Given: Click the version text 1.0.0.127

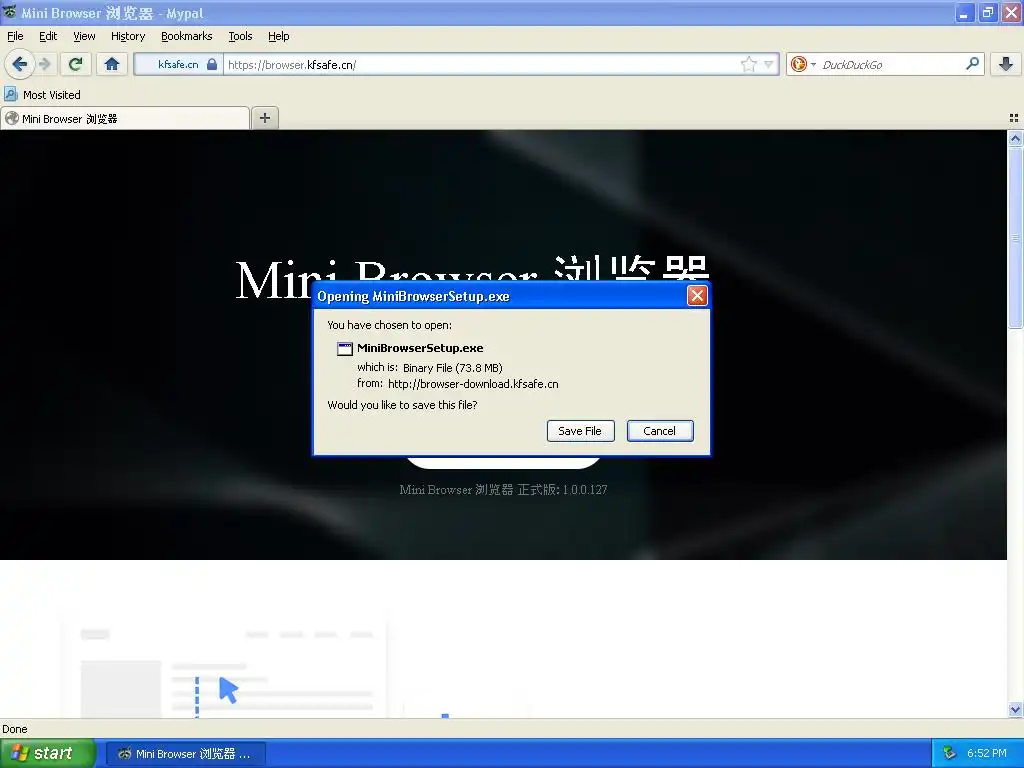Looking at the screenshot, I should point(584,490).
